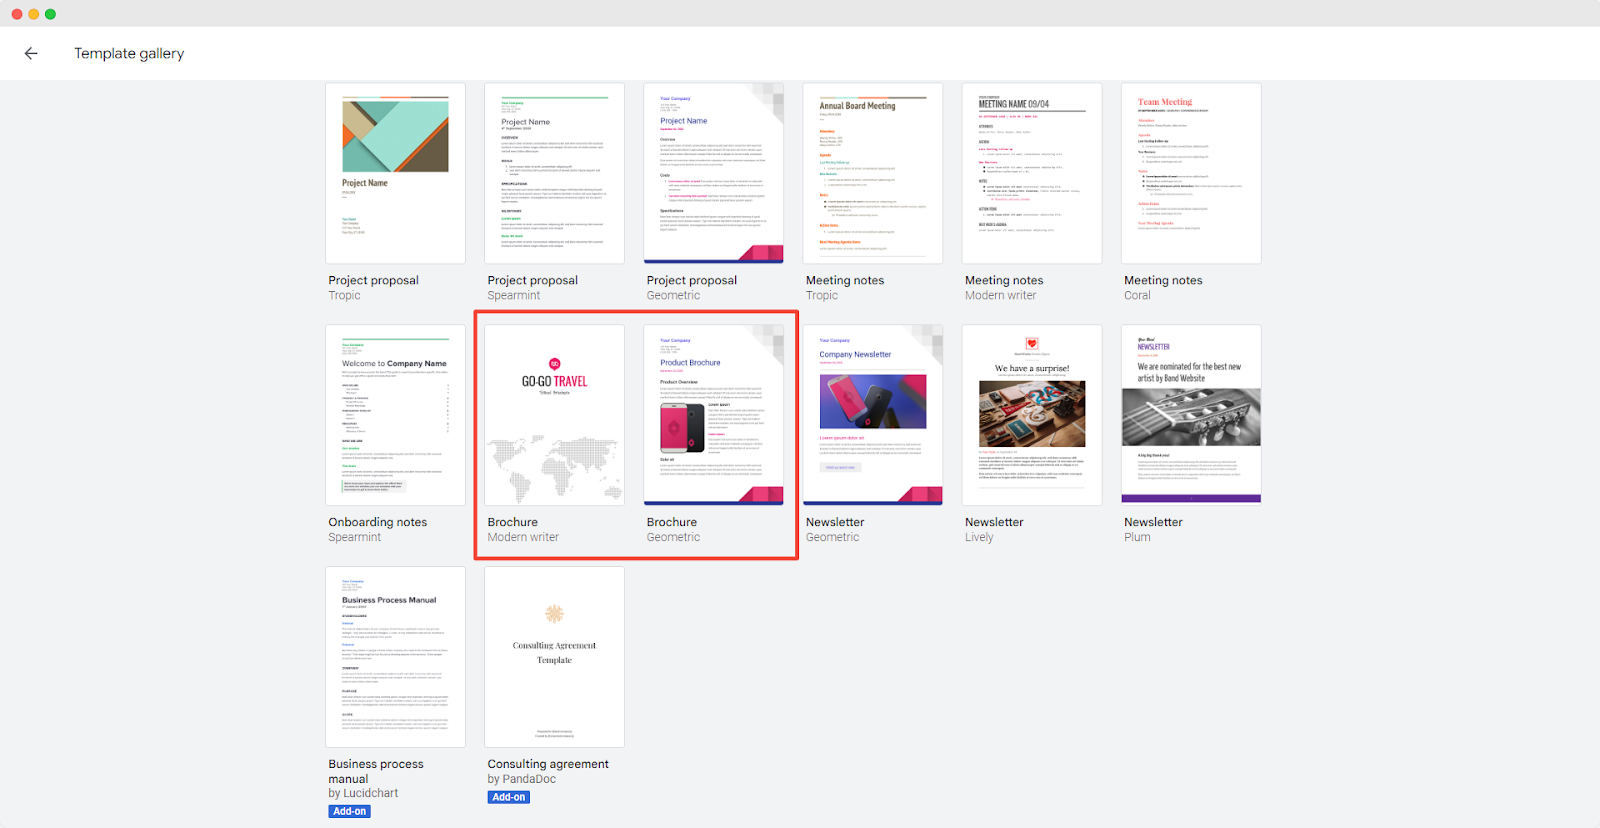Screen dimensions: 1600x828
Task: Open Meeting notes Coral template thumbnail
Action: click(x=1191, y=173)
